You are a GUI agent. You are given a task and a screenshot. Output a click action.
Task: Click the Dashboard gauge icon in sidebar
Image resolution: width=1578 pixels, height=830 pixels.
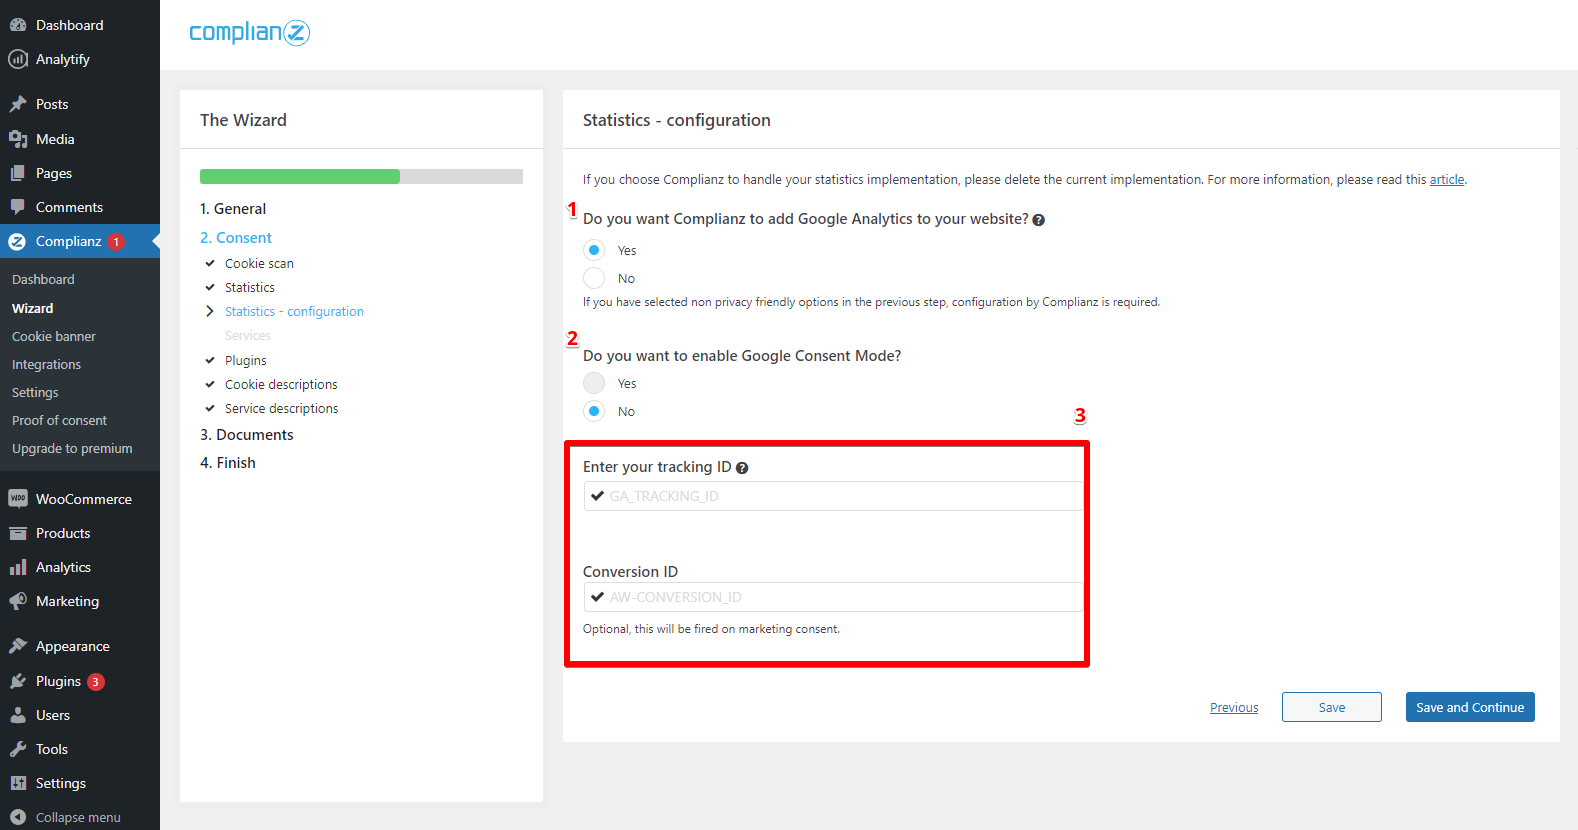18,25
